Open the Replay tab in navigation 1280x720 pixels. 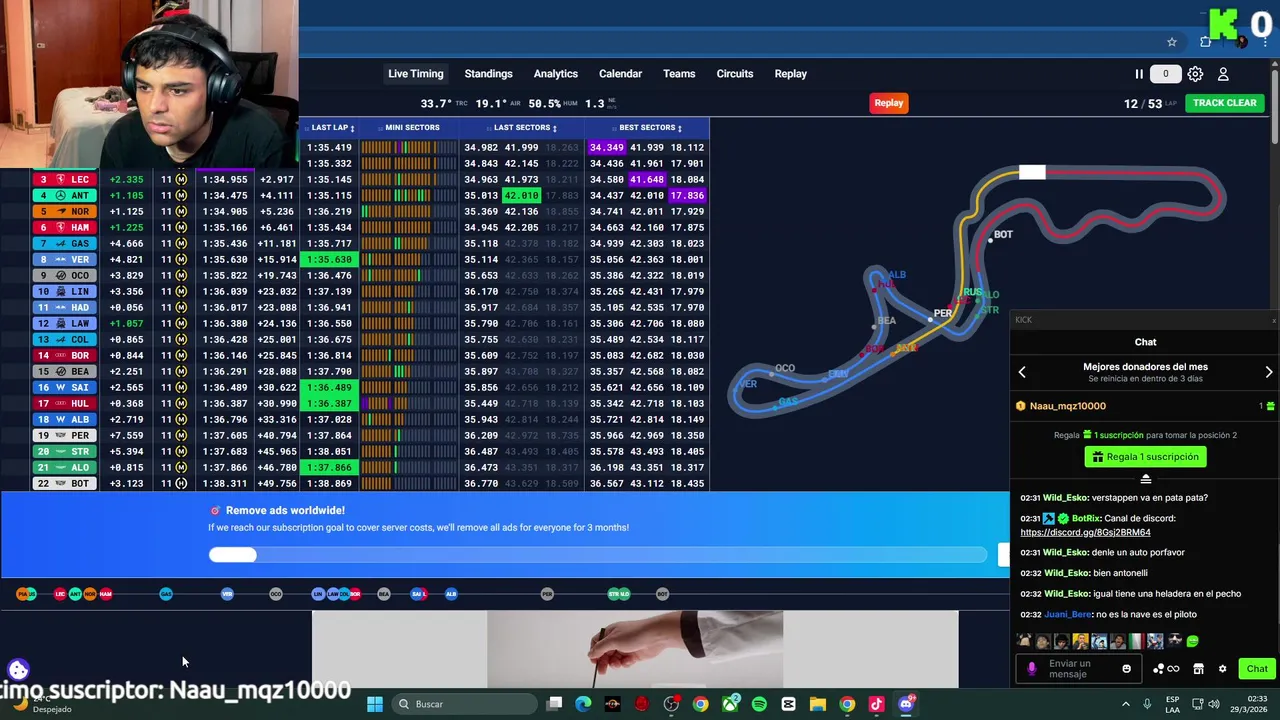[x=790, y=74]
